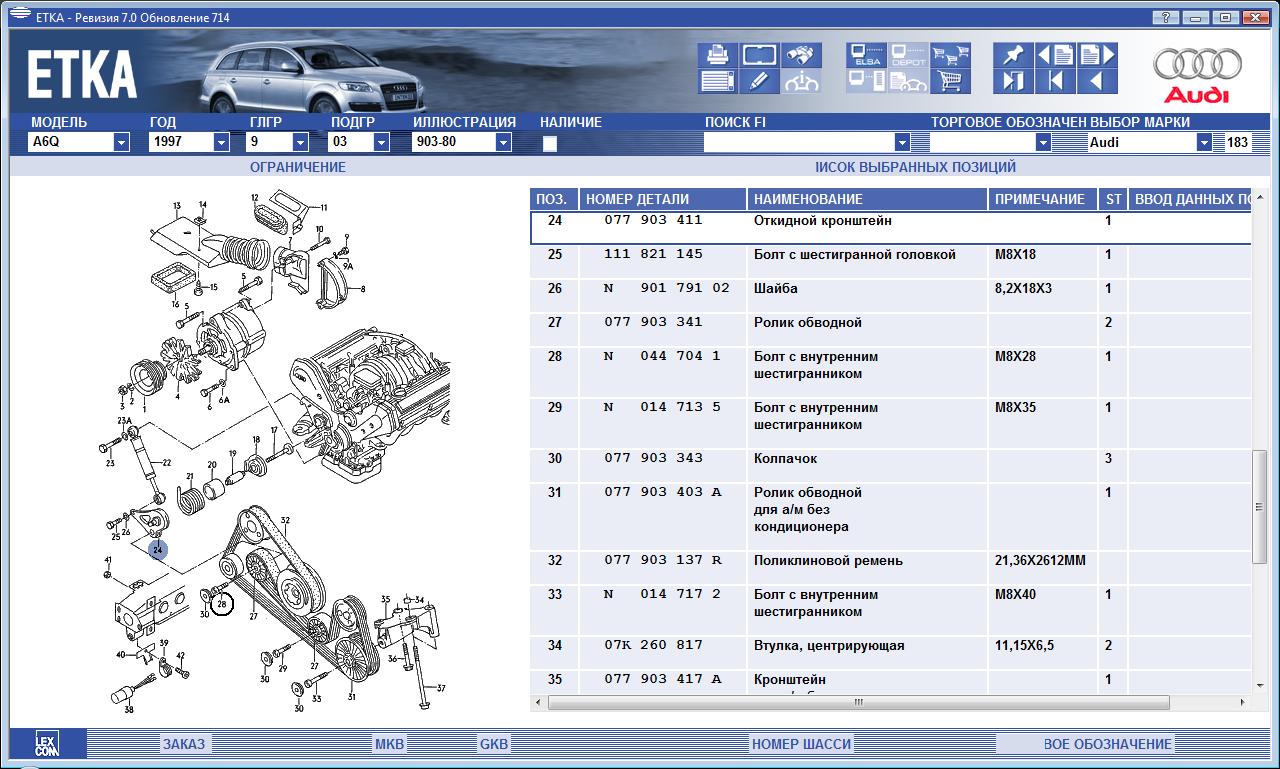The height and width of the screenshot is (769, 1280).
Task: Expand the МОДЕЛЬ dropdown
Action: [121, 143]
